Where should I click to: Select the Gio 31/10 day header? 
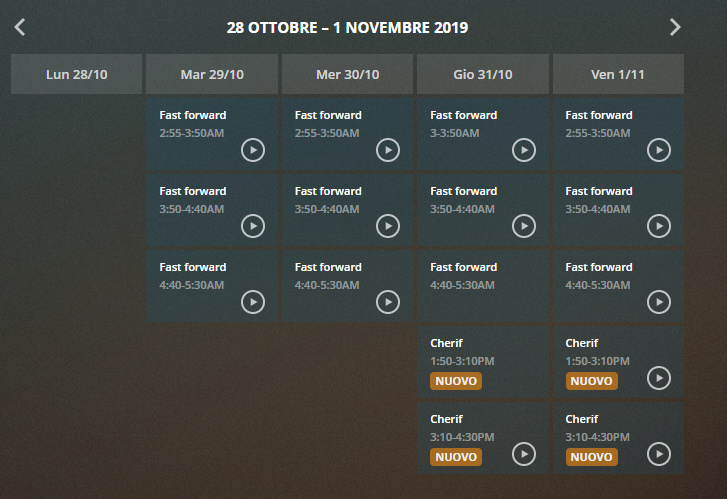[x=483, y=74]
